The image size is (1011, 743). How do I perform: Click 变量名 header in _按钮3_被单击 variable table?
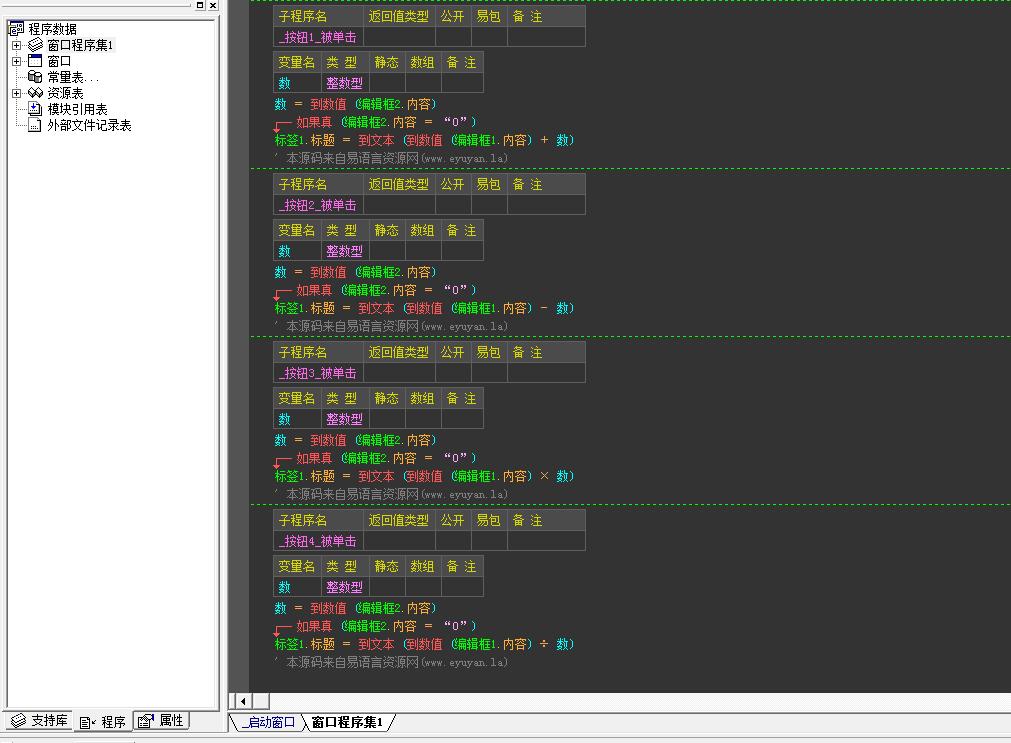[297, 399]
